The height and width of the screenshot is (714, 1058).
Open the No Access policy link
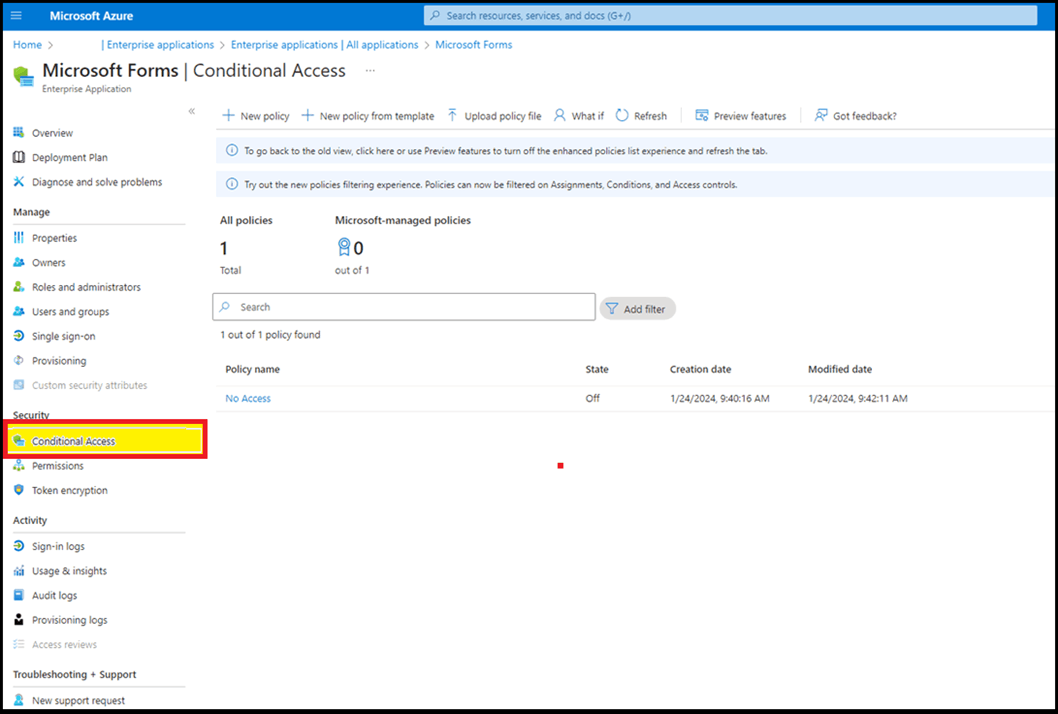point(248,398)
